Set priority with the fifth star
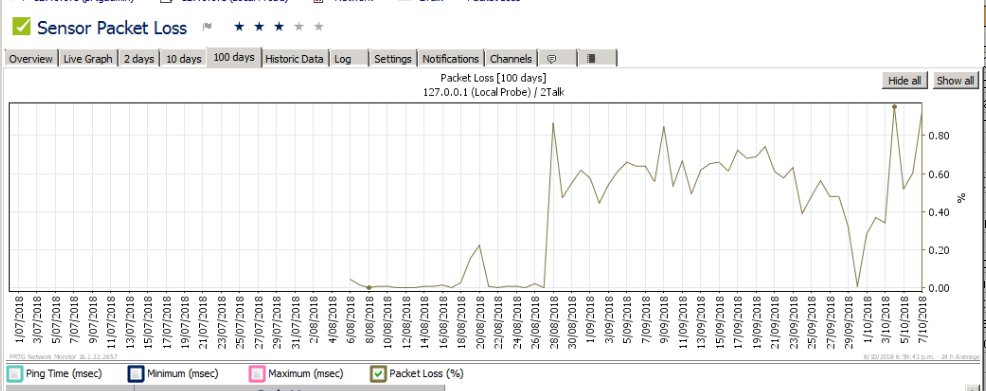Image resolution: width=986 pixels, height=391 pixels. tap(319, 26)
